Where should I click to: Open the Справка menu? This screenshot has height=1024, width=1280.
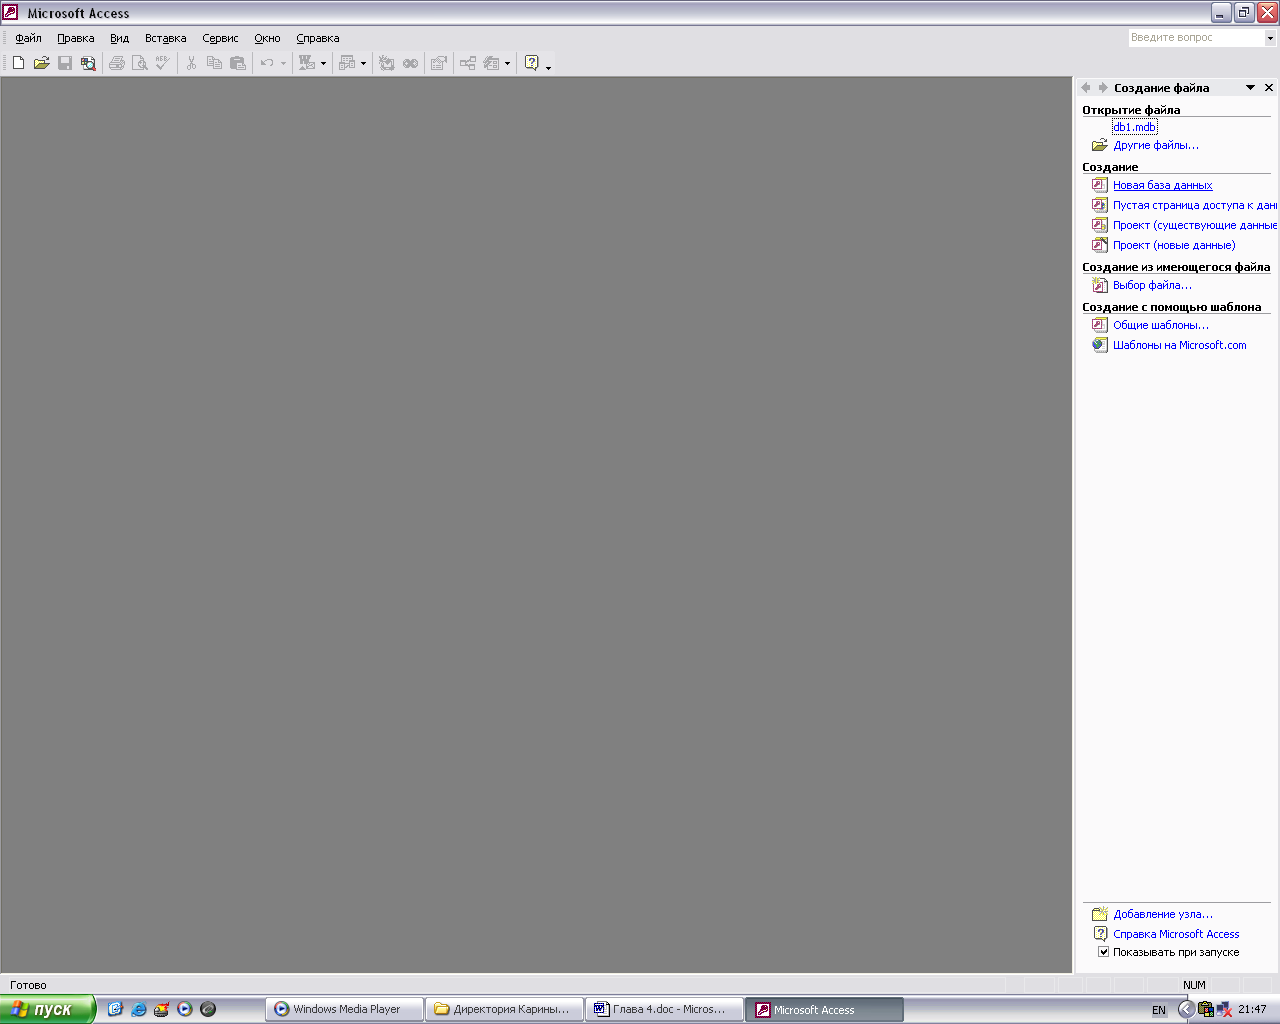point(318,38)
